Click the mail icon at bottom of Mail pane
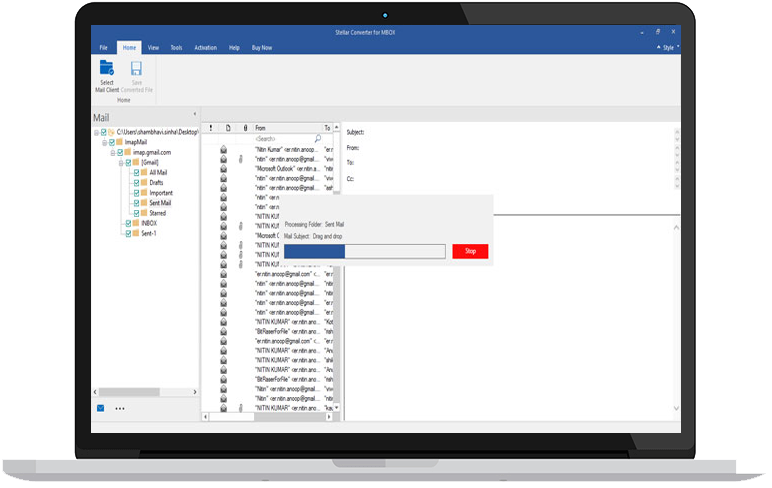This screenshot has height=488, width=772. [101, 408]
